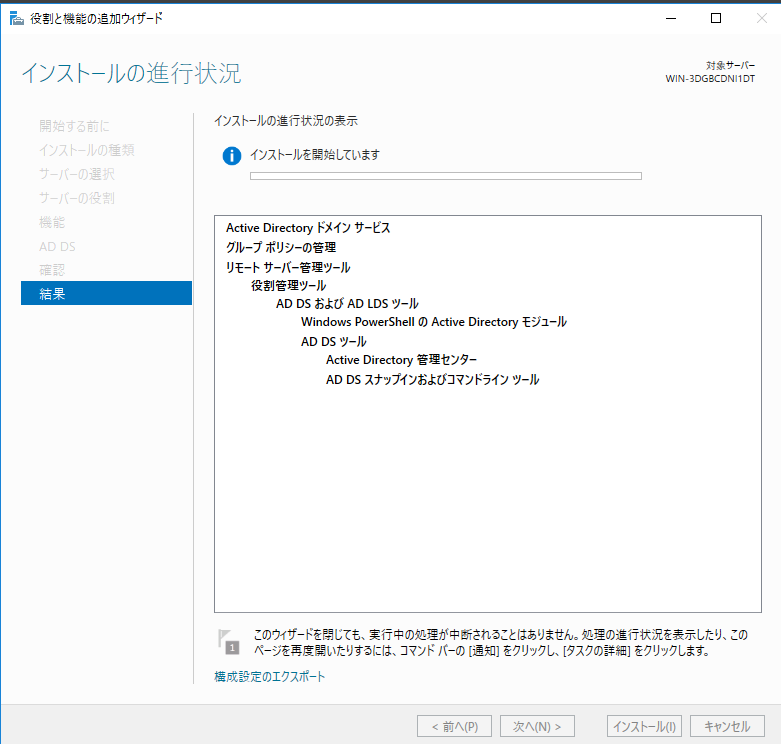Select the 機能 step in the sidebar
The width and height of the screenshot is (781, 744).
click(52, 222)
